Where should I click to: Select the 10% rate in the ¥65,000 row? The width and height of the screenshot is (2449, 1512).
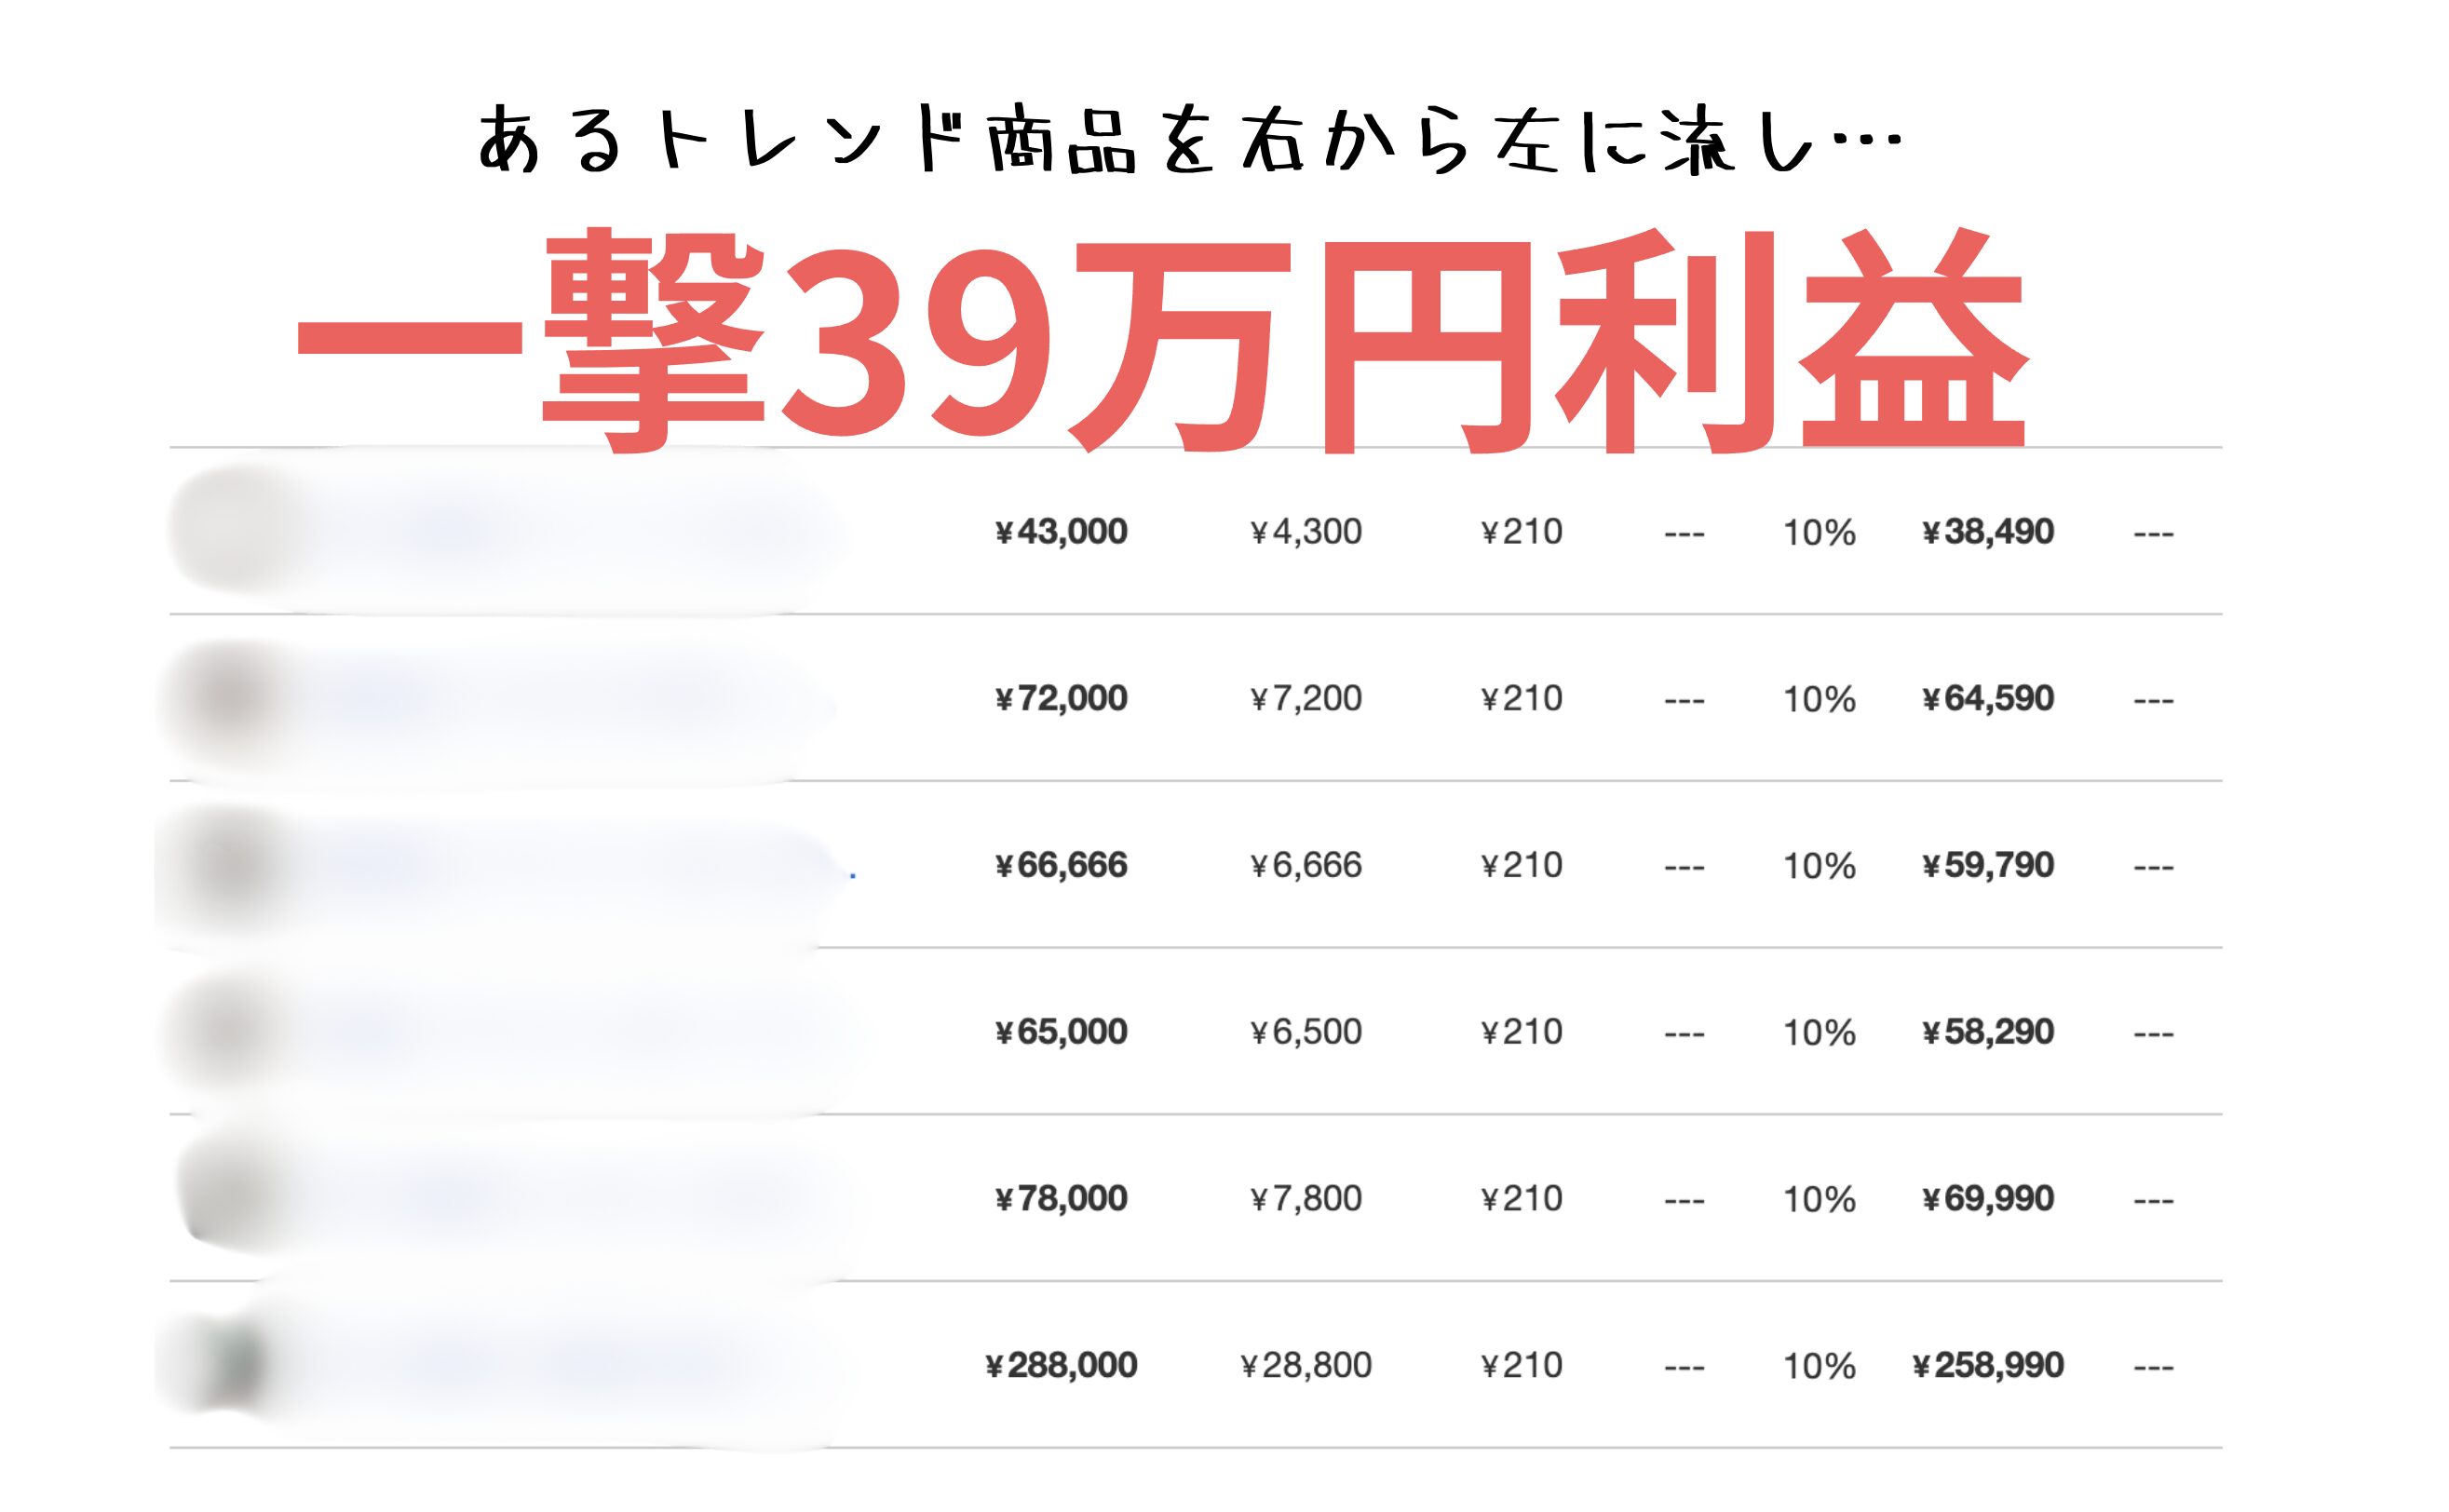coord(1819,1032)
